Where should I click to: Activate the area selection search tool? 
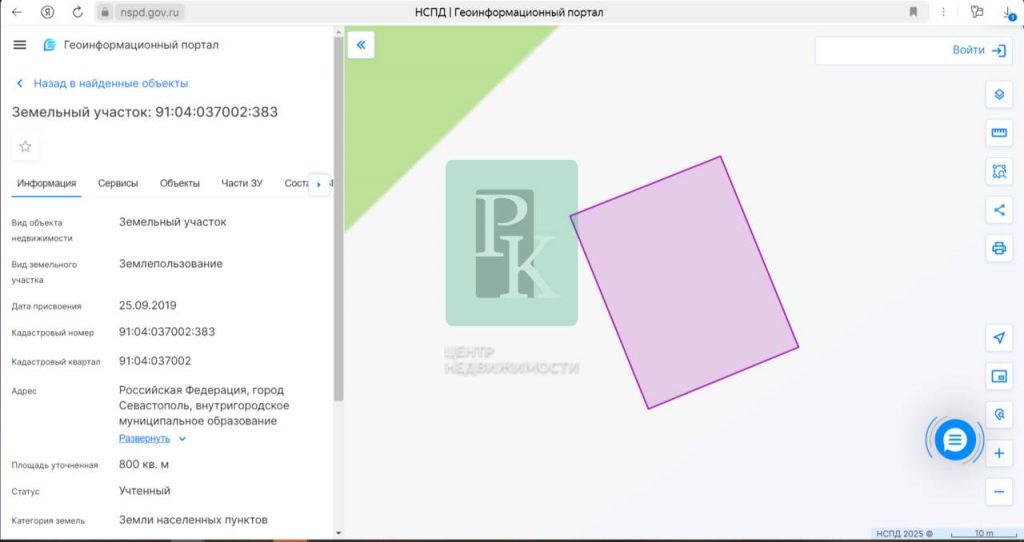coord(999,172)
